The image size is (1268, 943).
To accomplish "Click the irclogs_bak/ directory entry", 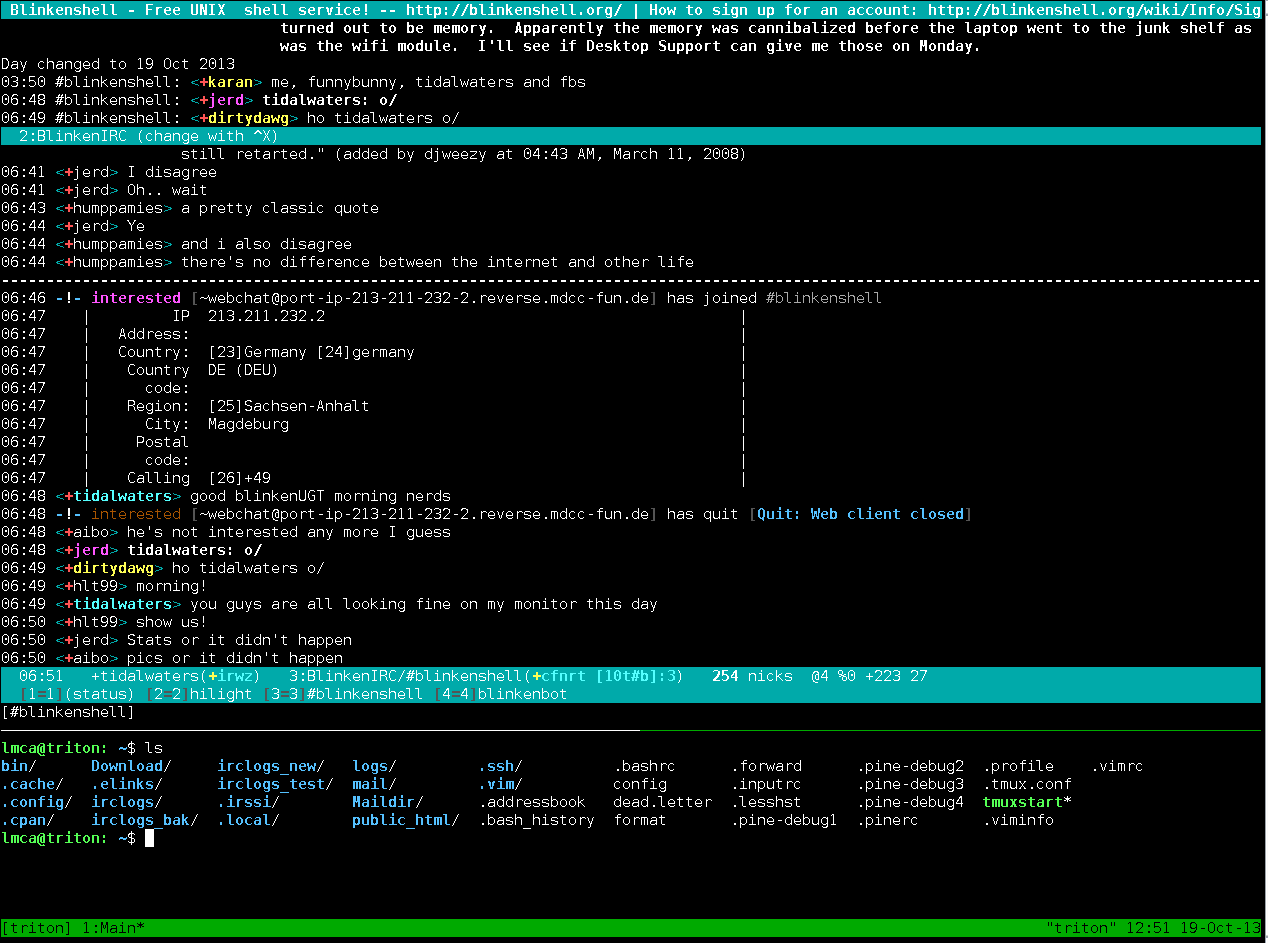I will pos(144,820).
